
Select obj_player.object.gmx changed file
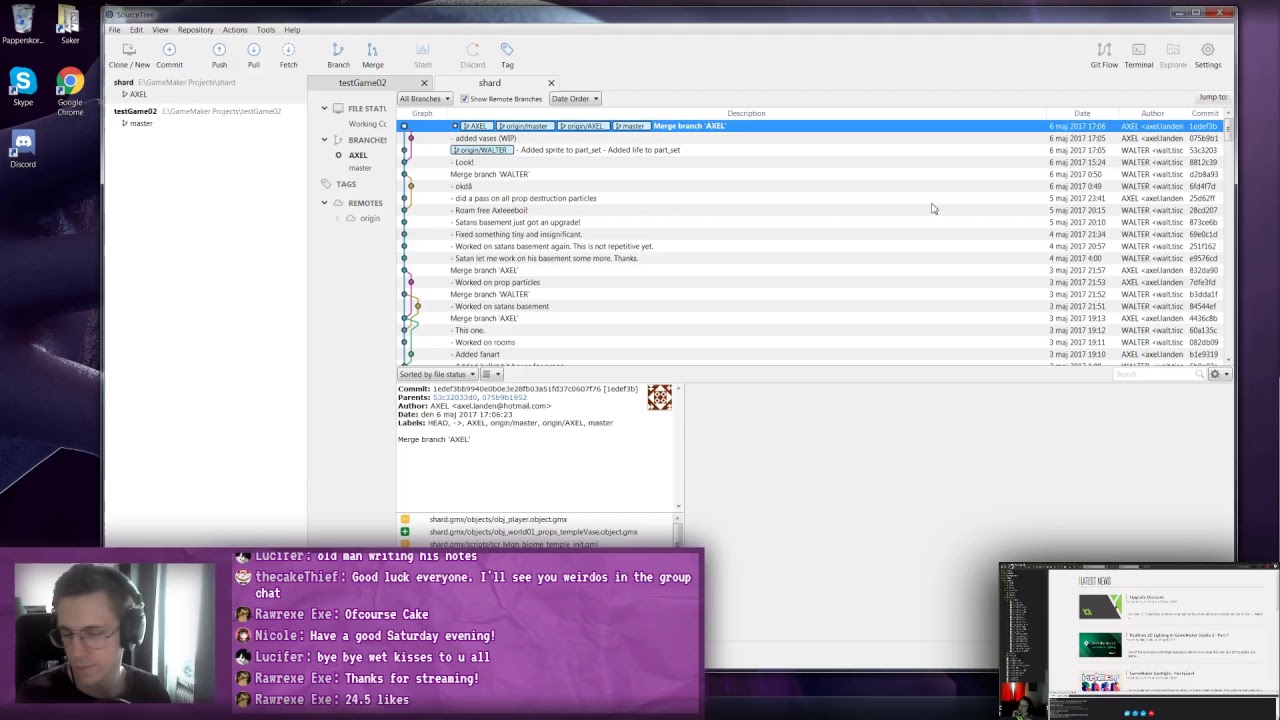(x=498, y=519)
